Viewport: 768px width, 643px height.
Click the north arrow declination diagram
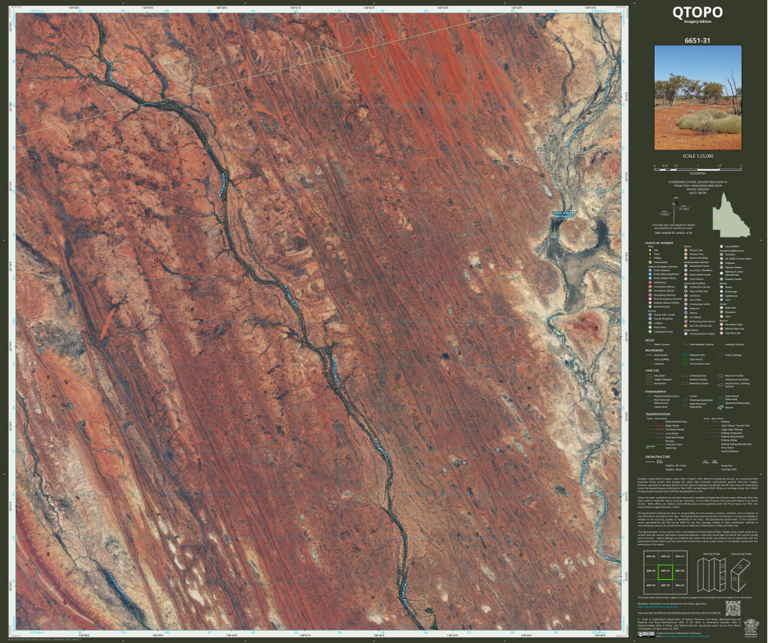pyautogui.click(x=676, y=210)
